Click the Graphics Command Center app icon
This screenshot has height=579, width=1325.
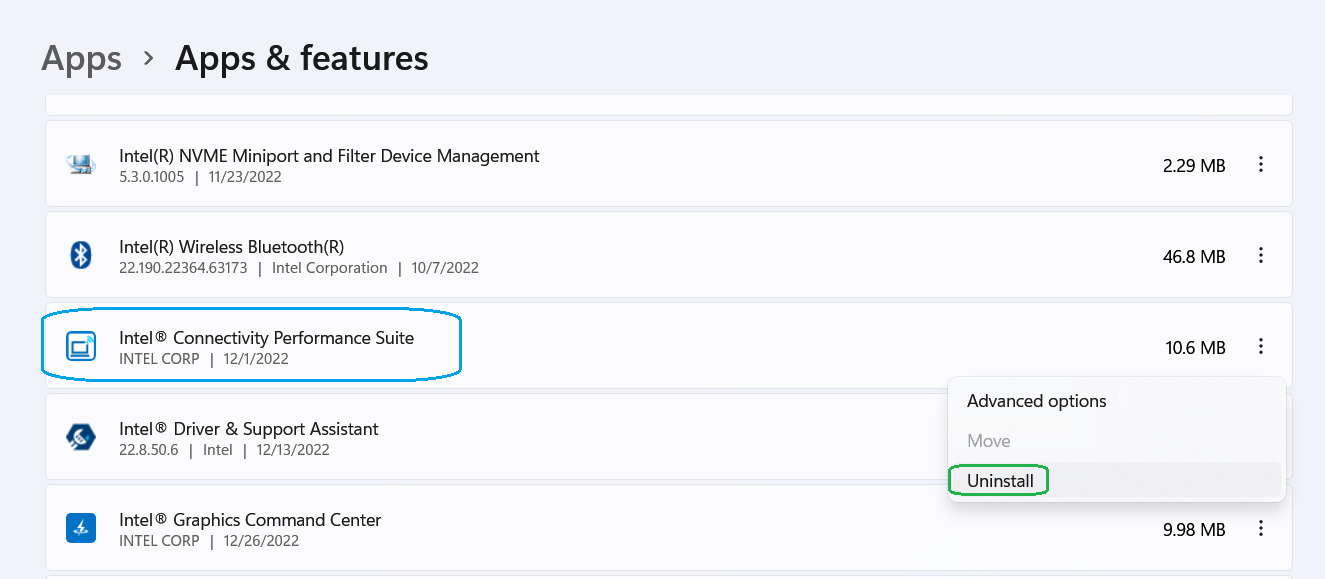tap(80, 528)
